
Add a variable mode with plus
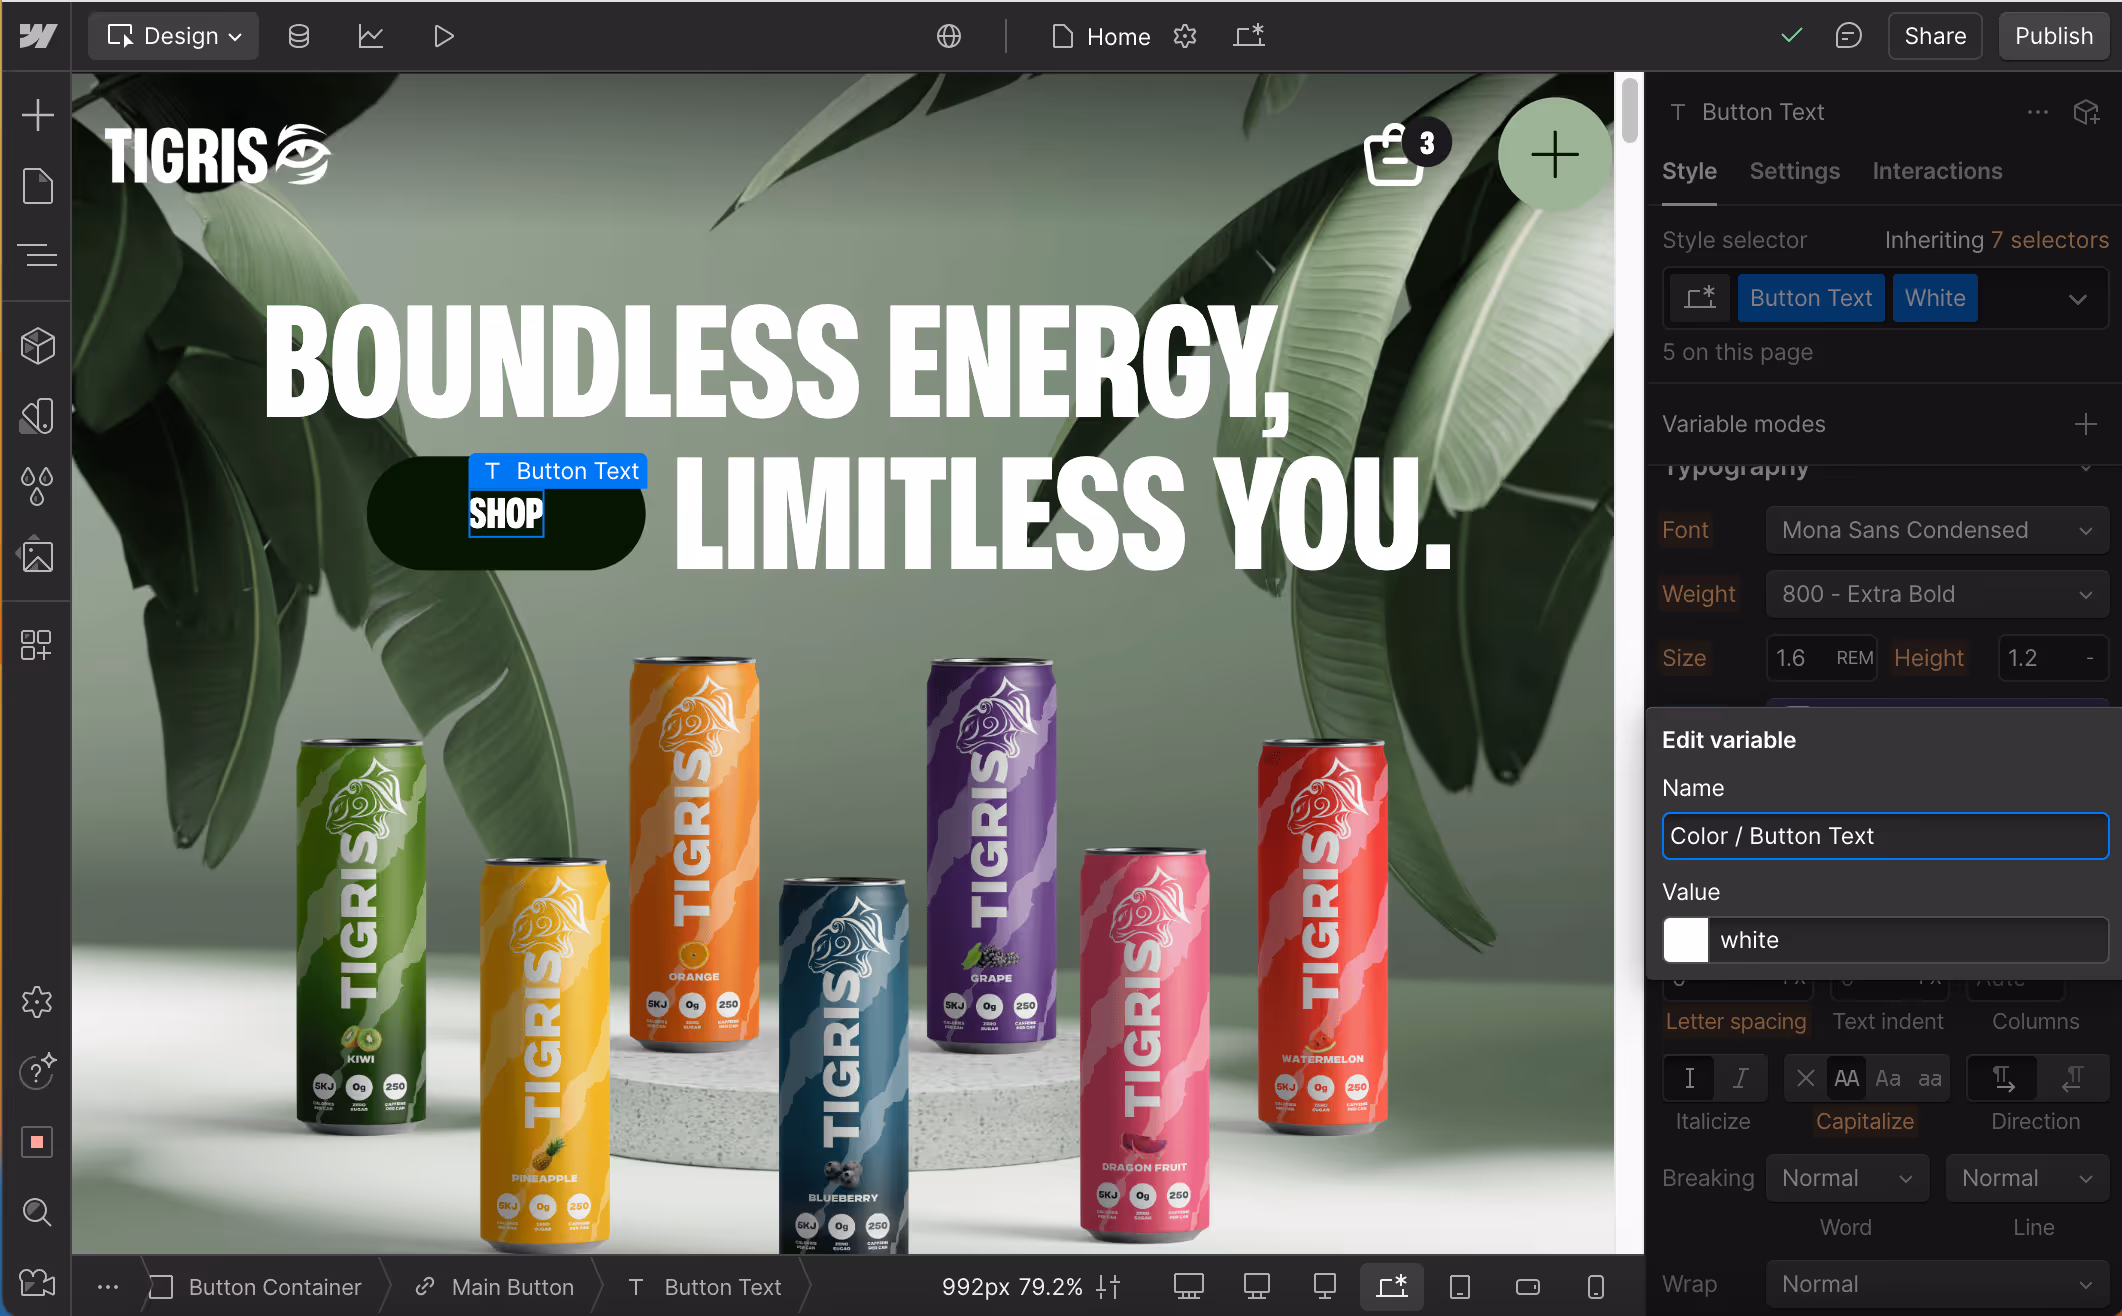click(2086, 424)
